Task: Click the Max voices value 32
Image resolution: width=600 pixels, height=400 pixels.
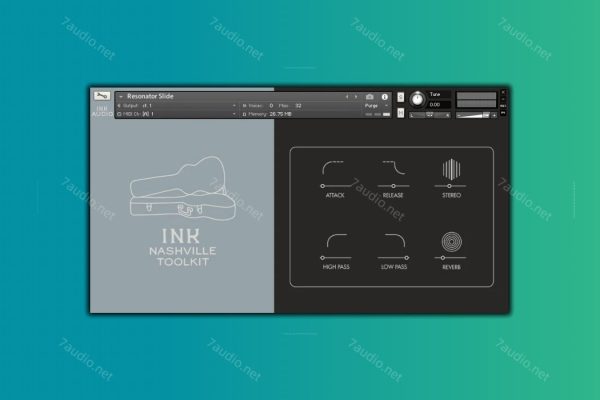Action: click(298, 106)
